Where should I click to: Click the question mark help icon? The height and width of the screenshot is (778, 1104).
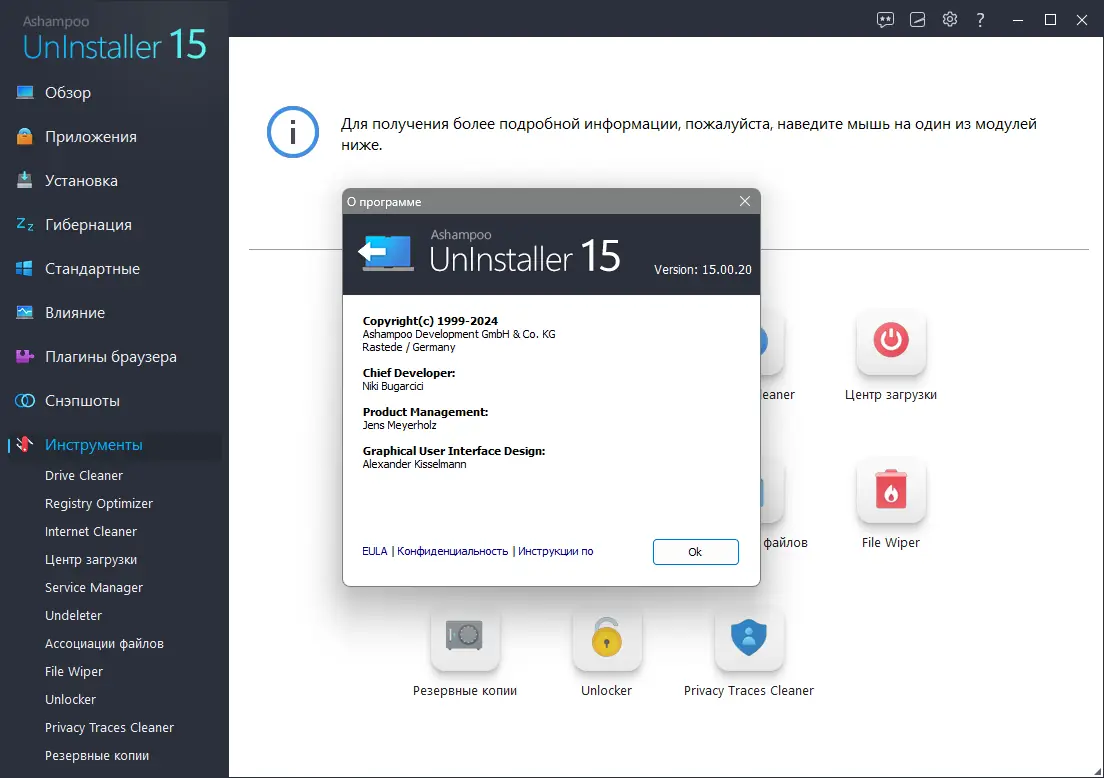pyautogui.click(x=980, y=19)
